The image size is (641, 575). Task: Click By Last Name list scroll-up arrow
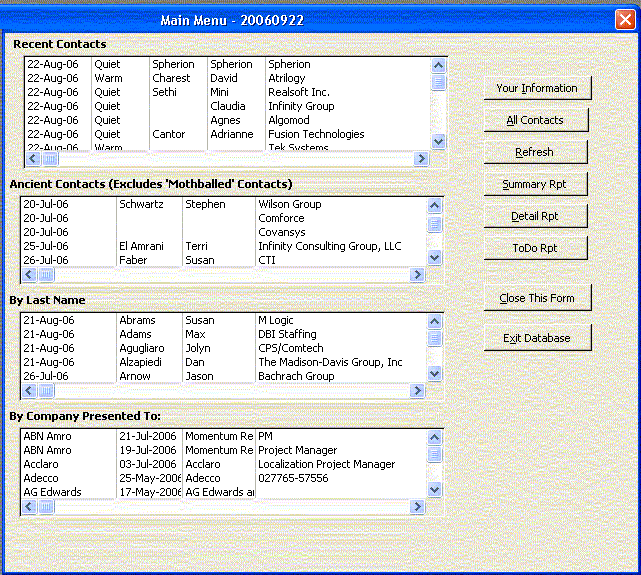(x=434, y=322)
